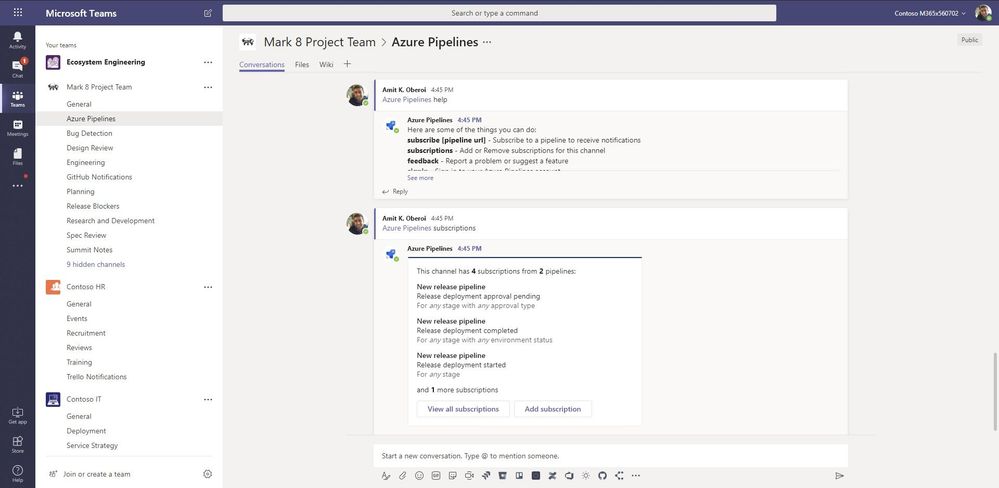999x488 pixels.
Task: Start a Meet now video call
Action: click(470, 475)
